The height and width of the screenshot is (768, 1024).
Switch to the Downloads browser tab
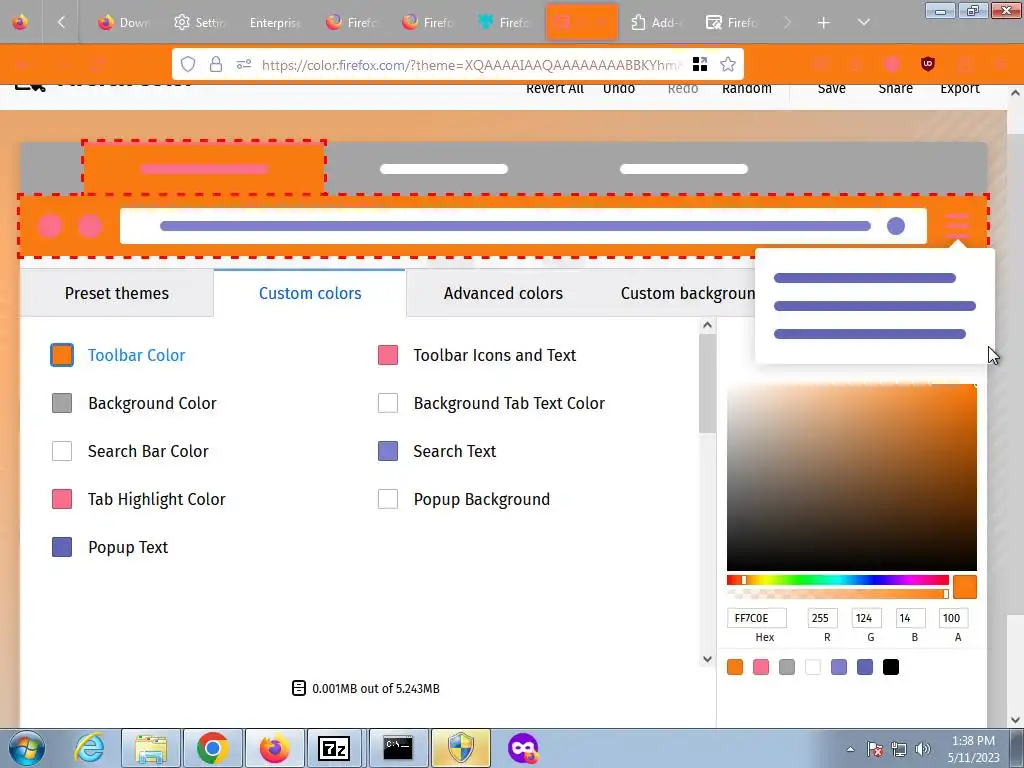pos(123,23)
